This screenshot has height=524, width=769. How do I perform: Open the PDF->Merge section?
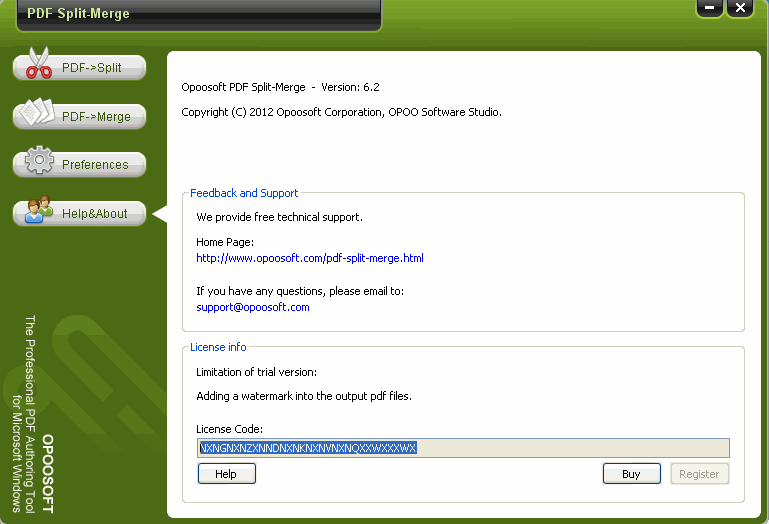79,116
